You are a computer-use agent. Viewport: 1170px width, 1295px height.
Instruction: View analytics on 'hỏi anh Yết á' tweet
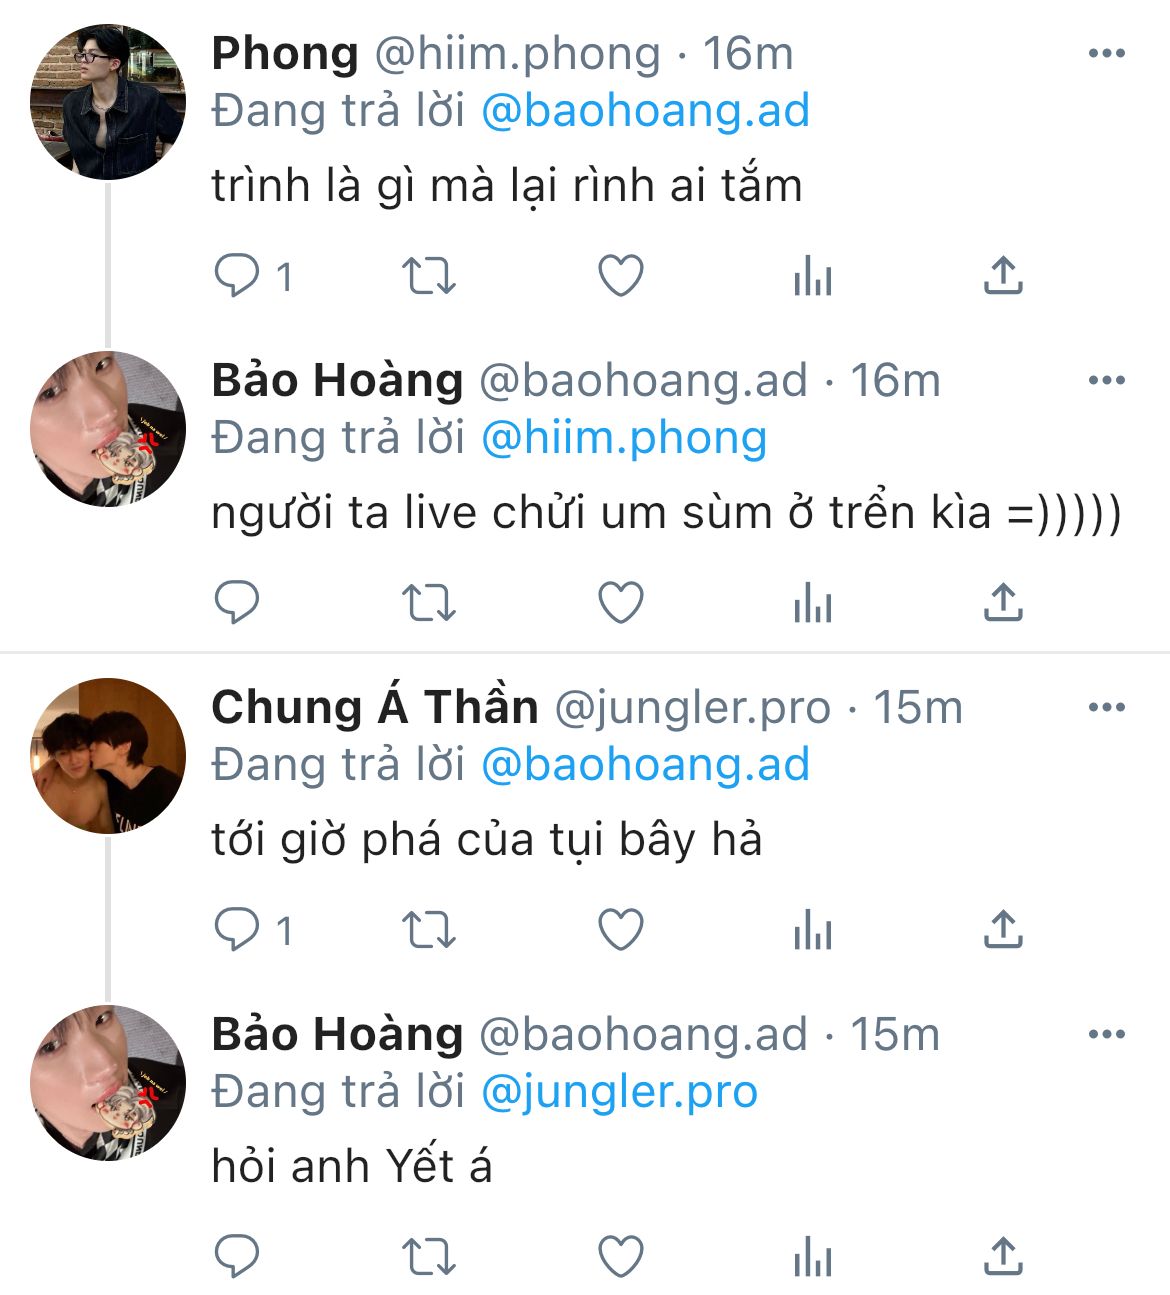coord(812,1257)
